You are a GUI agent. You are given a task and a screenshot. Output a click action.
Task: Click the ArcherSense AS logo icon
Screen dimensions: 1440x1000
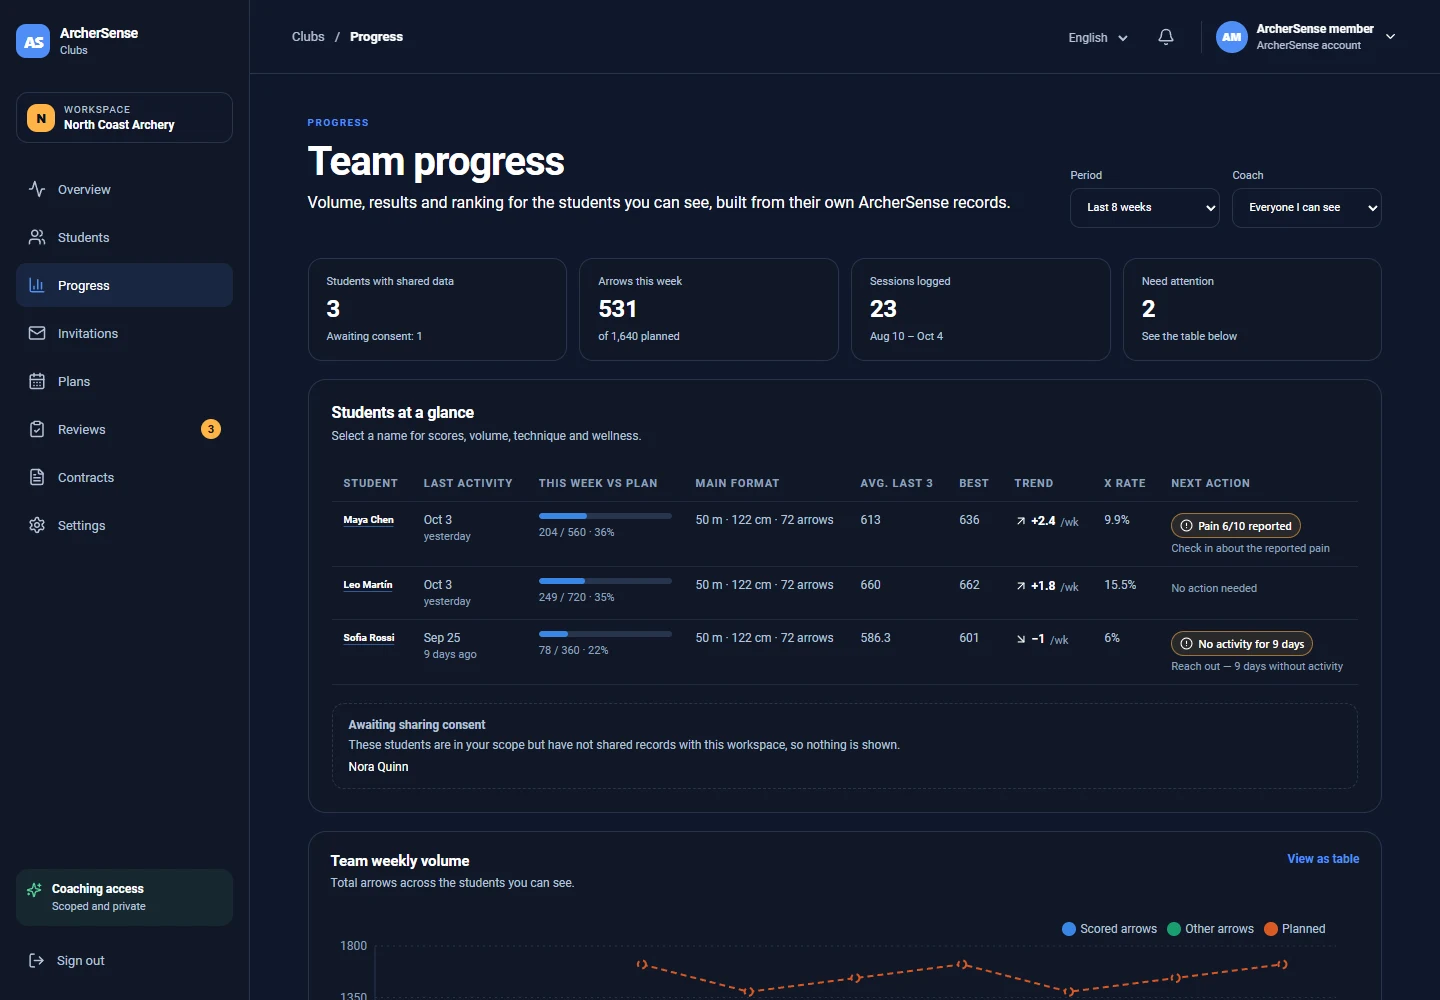coord(33,41)
